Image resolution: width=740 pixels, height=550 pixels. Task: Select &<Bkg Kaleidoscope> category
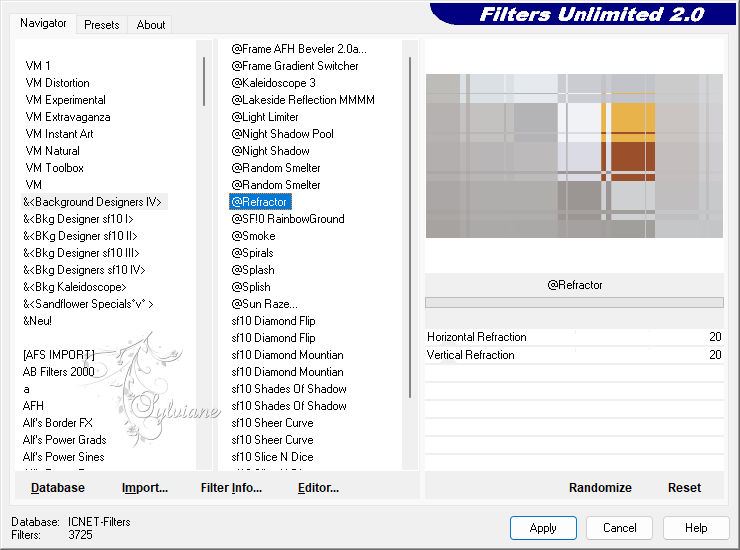[x=75, y=287]
